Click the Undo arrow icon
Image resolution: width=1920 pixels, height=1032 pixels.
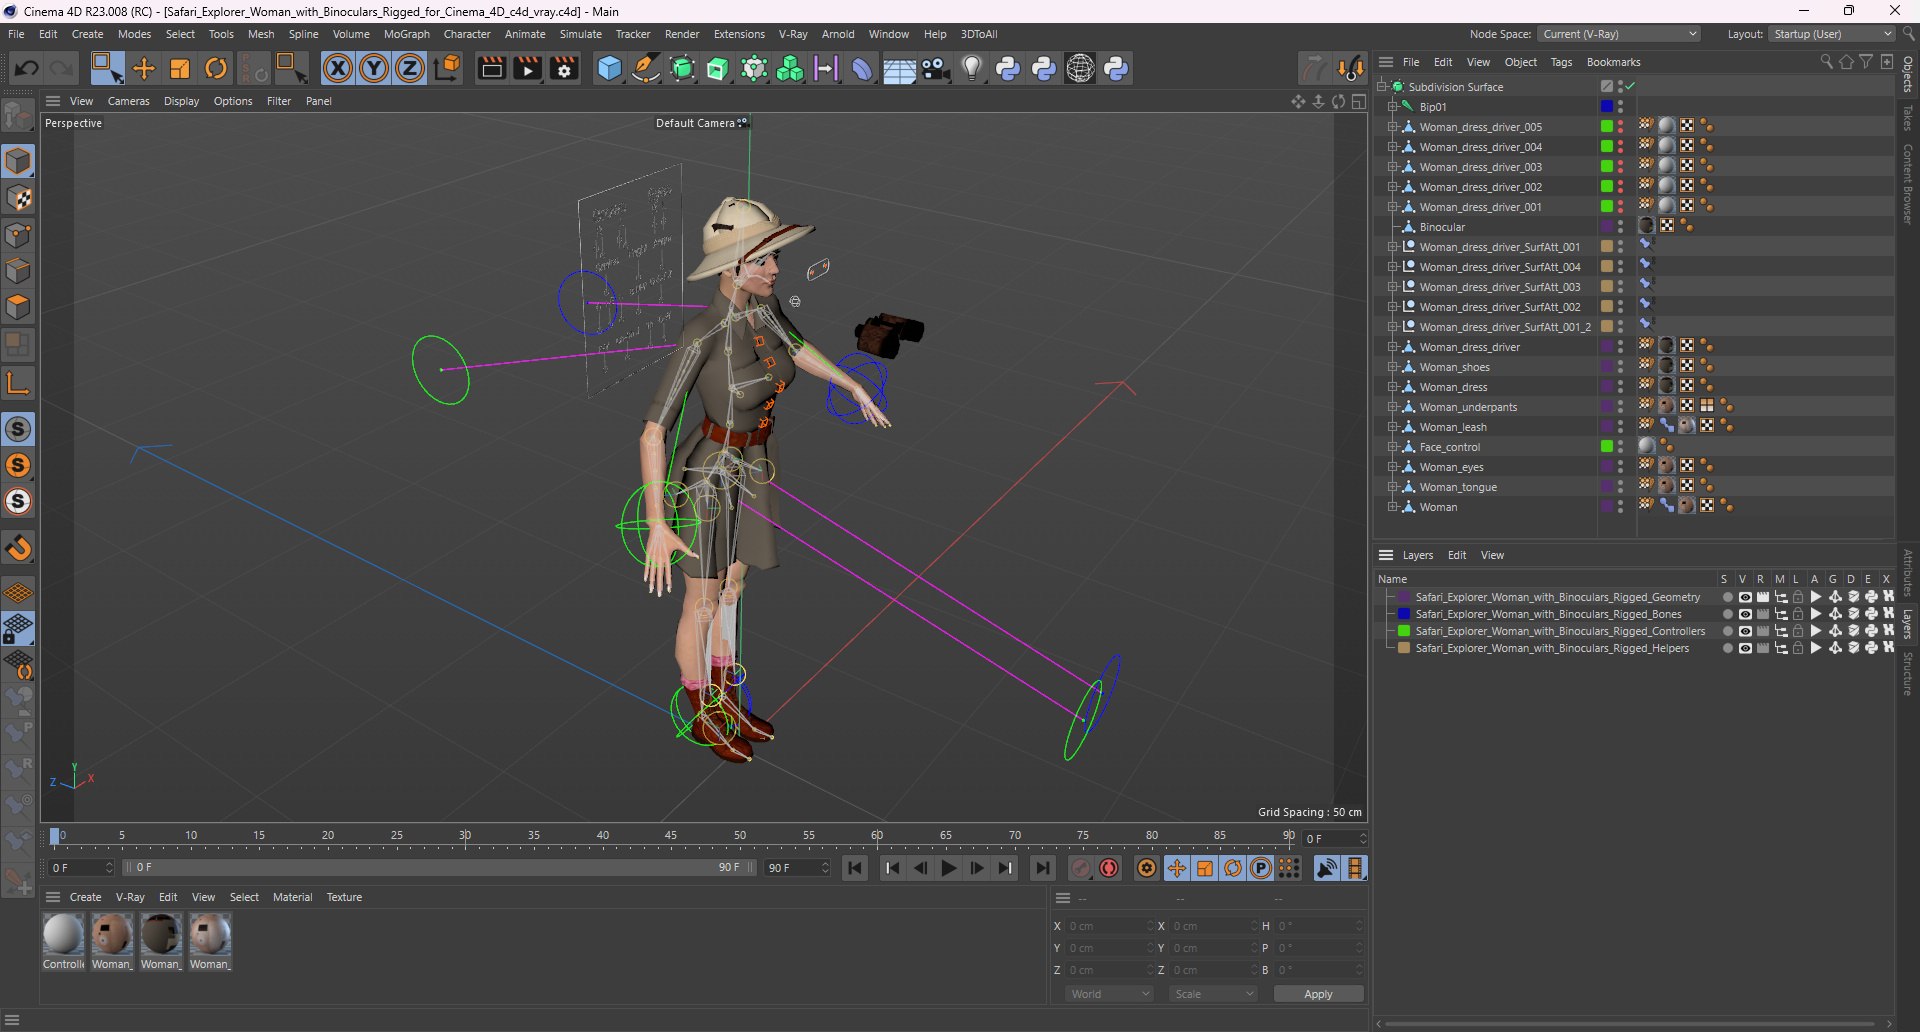(x=27, y=68)
